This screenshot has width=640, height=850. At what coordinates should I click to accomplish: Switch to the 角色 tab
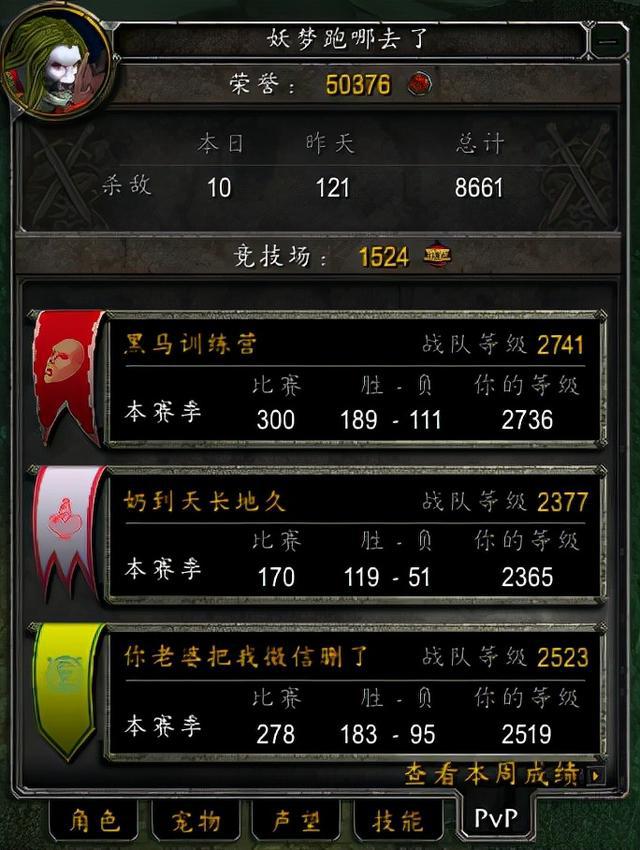tap(95, 821)
